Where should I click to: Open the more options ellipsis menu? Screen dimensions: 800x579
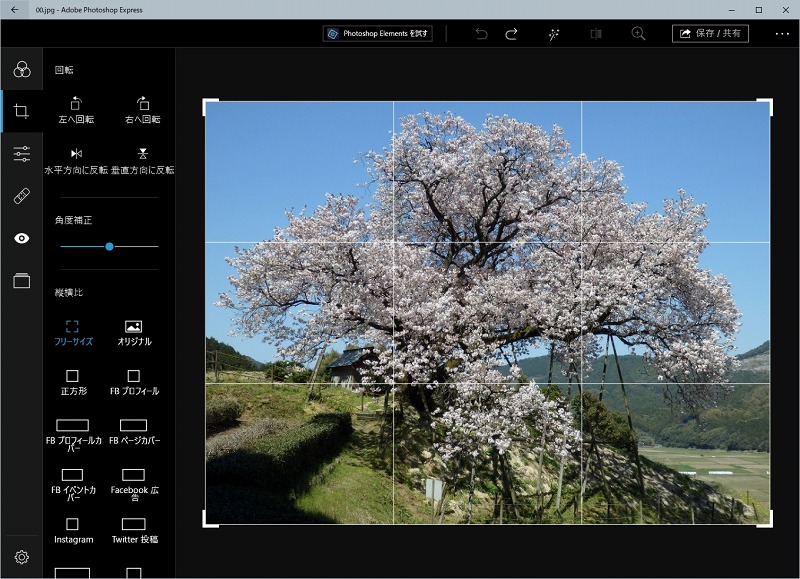pyautogui.click(x=782, y=34)
